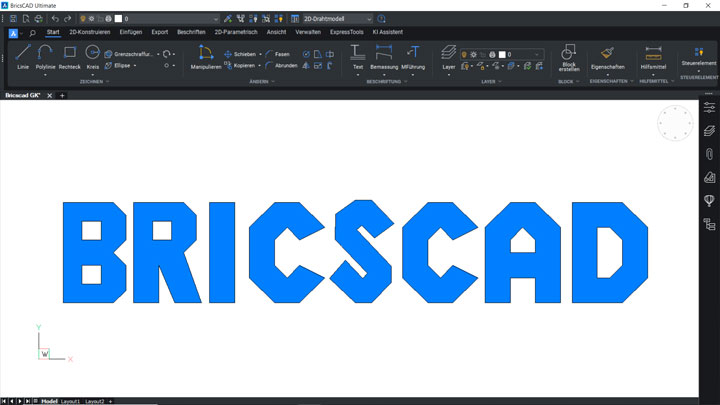
Task: Open the Verwalten ribbon tab
Action: (308, 32)
